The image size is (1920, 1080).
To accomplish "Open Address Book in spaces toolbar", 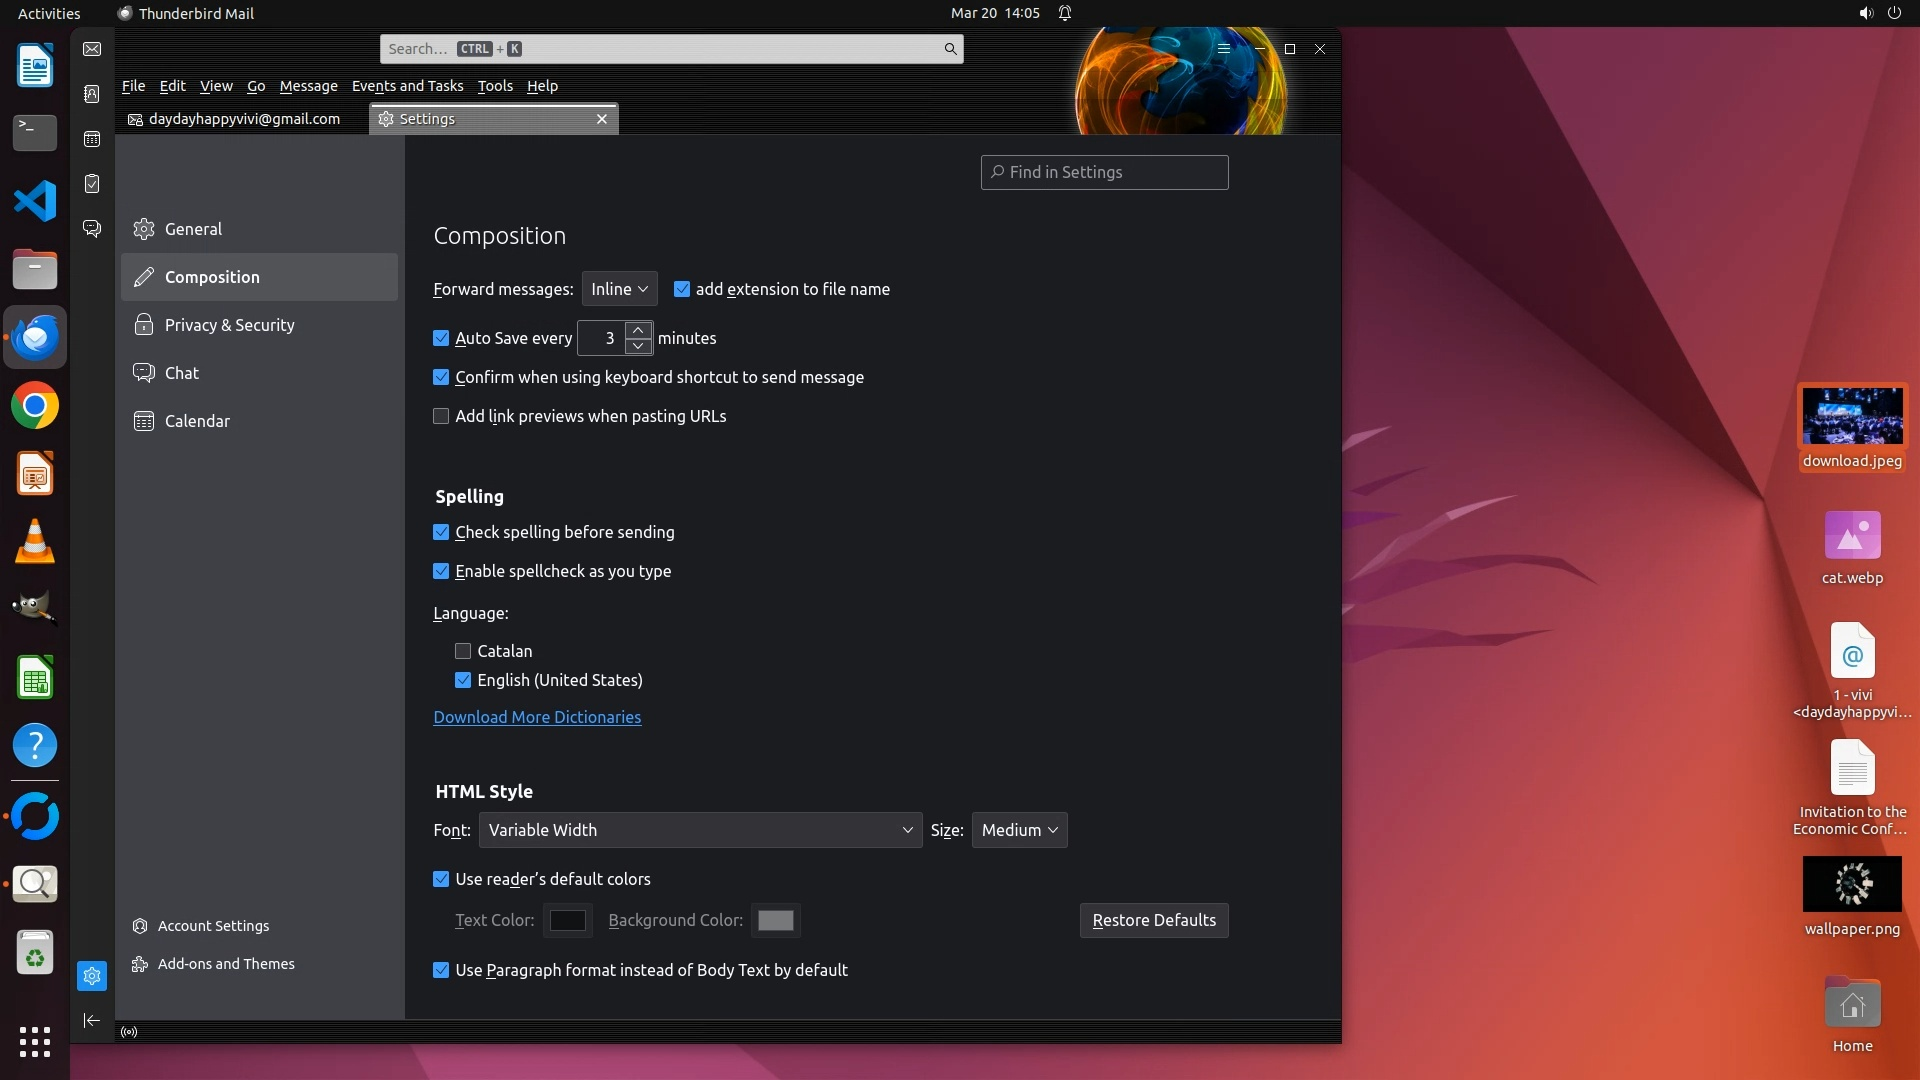I will 92,94.
